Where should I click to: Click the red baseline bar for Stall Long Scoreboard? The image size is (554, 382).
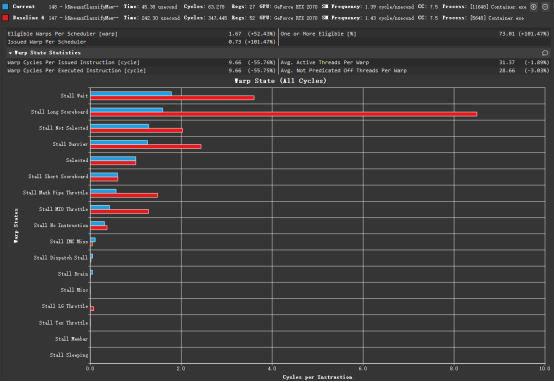click(x=284, y=114)
